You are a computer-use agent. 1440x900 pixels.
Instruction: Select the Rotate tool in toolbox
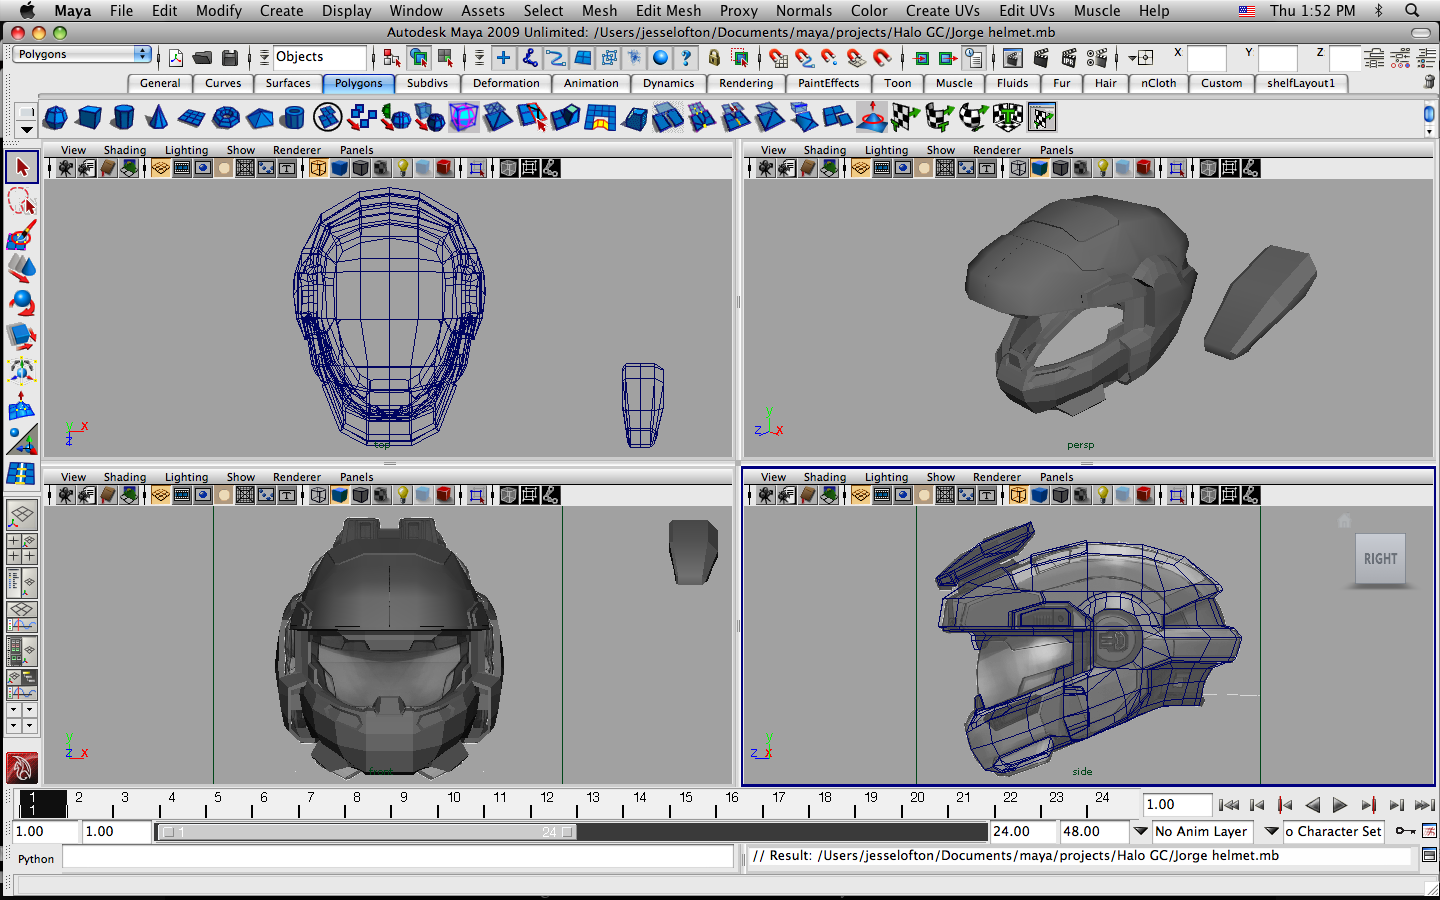coord(22,303)
